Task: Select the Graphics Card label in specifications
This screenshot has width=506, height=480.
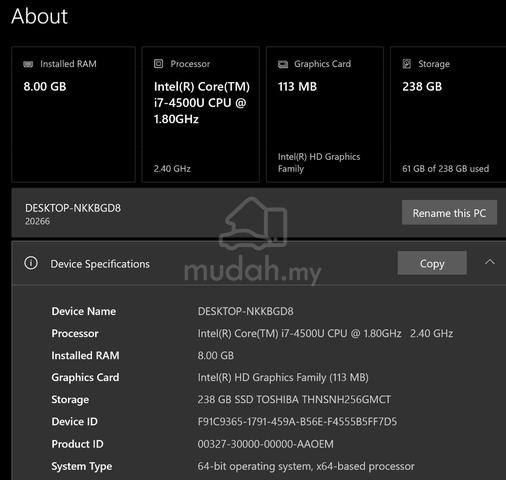Action: [85, 377]
